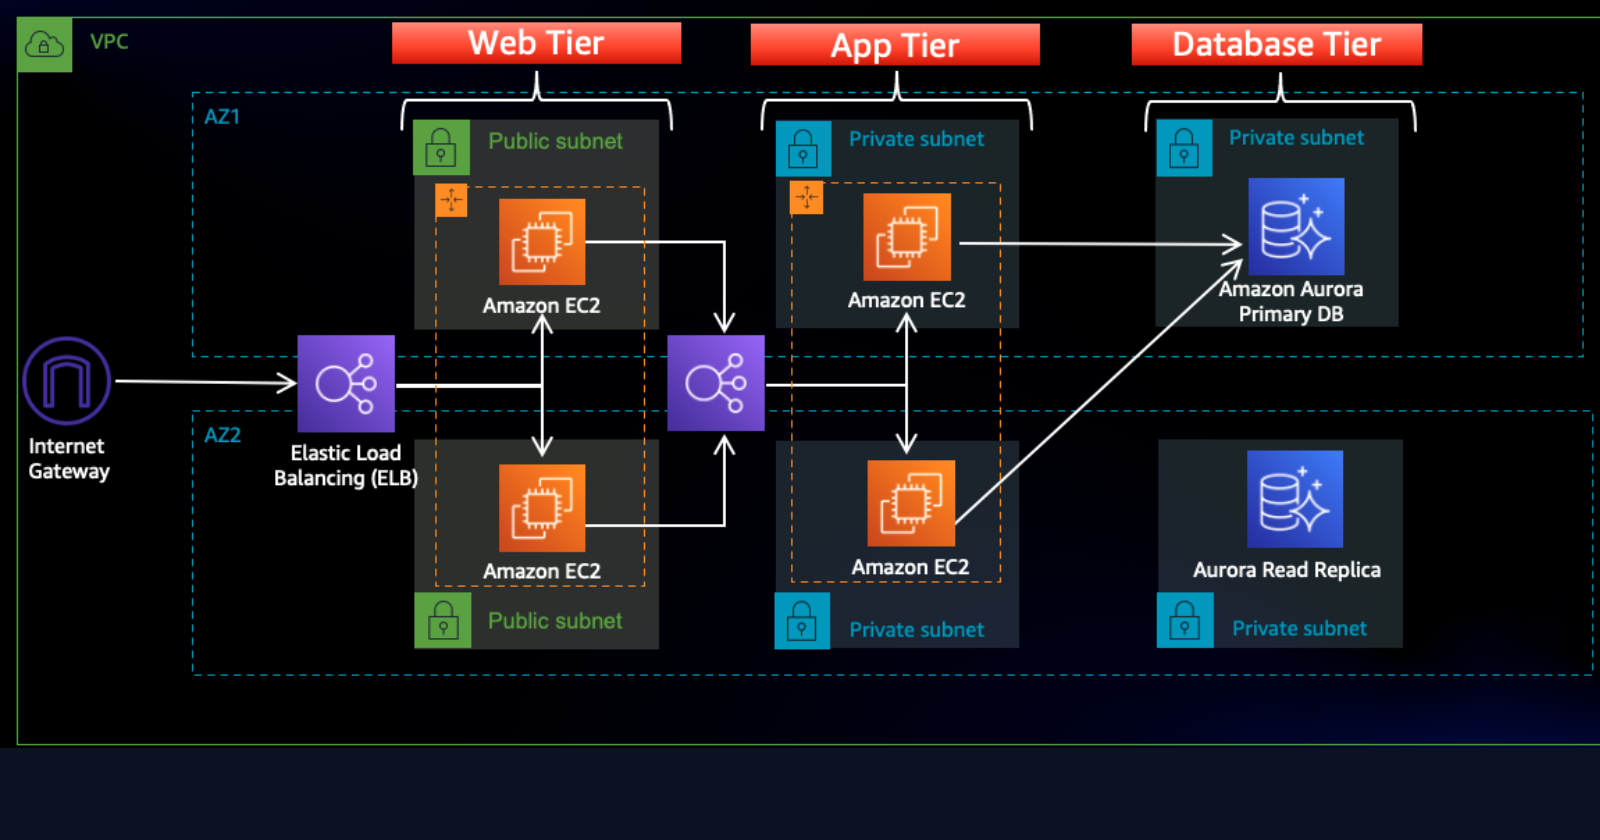Click the blue lock icon of AZ1 database Private subnet
The height and width of the screenshot is (840, 1600).
click(x=1184, y=148)
